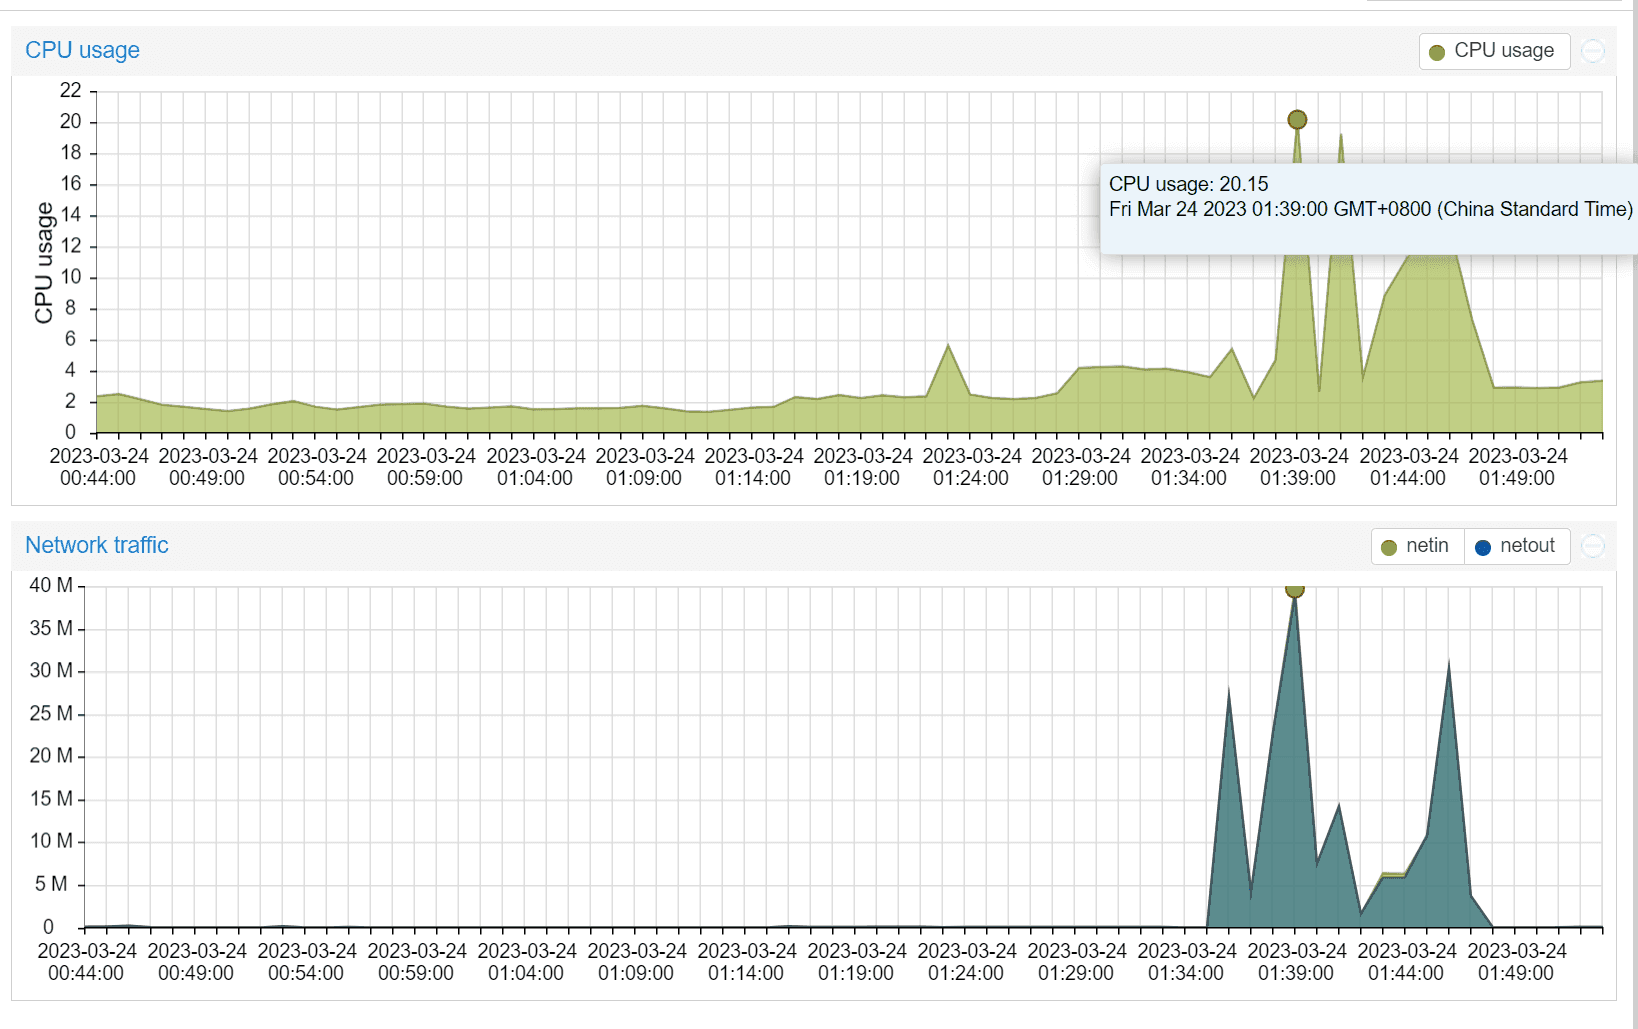This screenshot has height=1029, width=1638.
Task: Hide the netin series via its legend label
Action: click(1427, 546)
